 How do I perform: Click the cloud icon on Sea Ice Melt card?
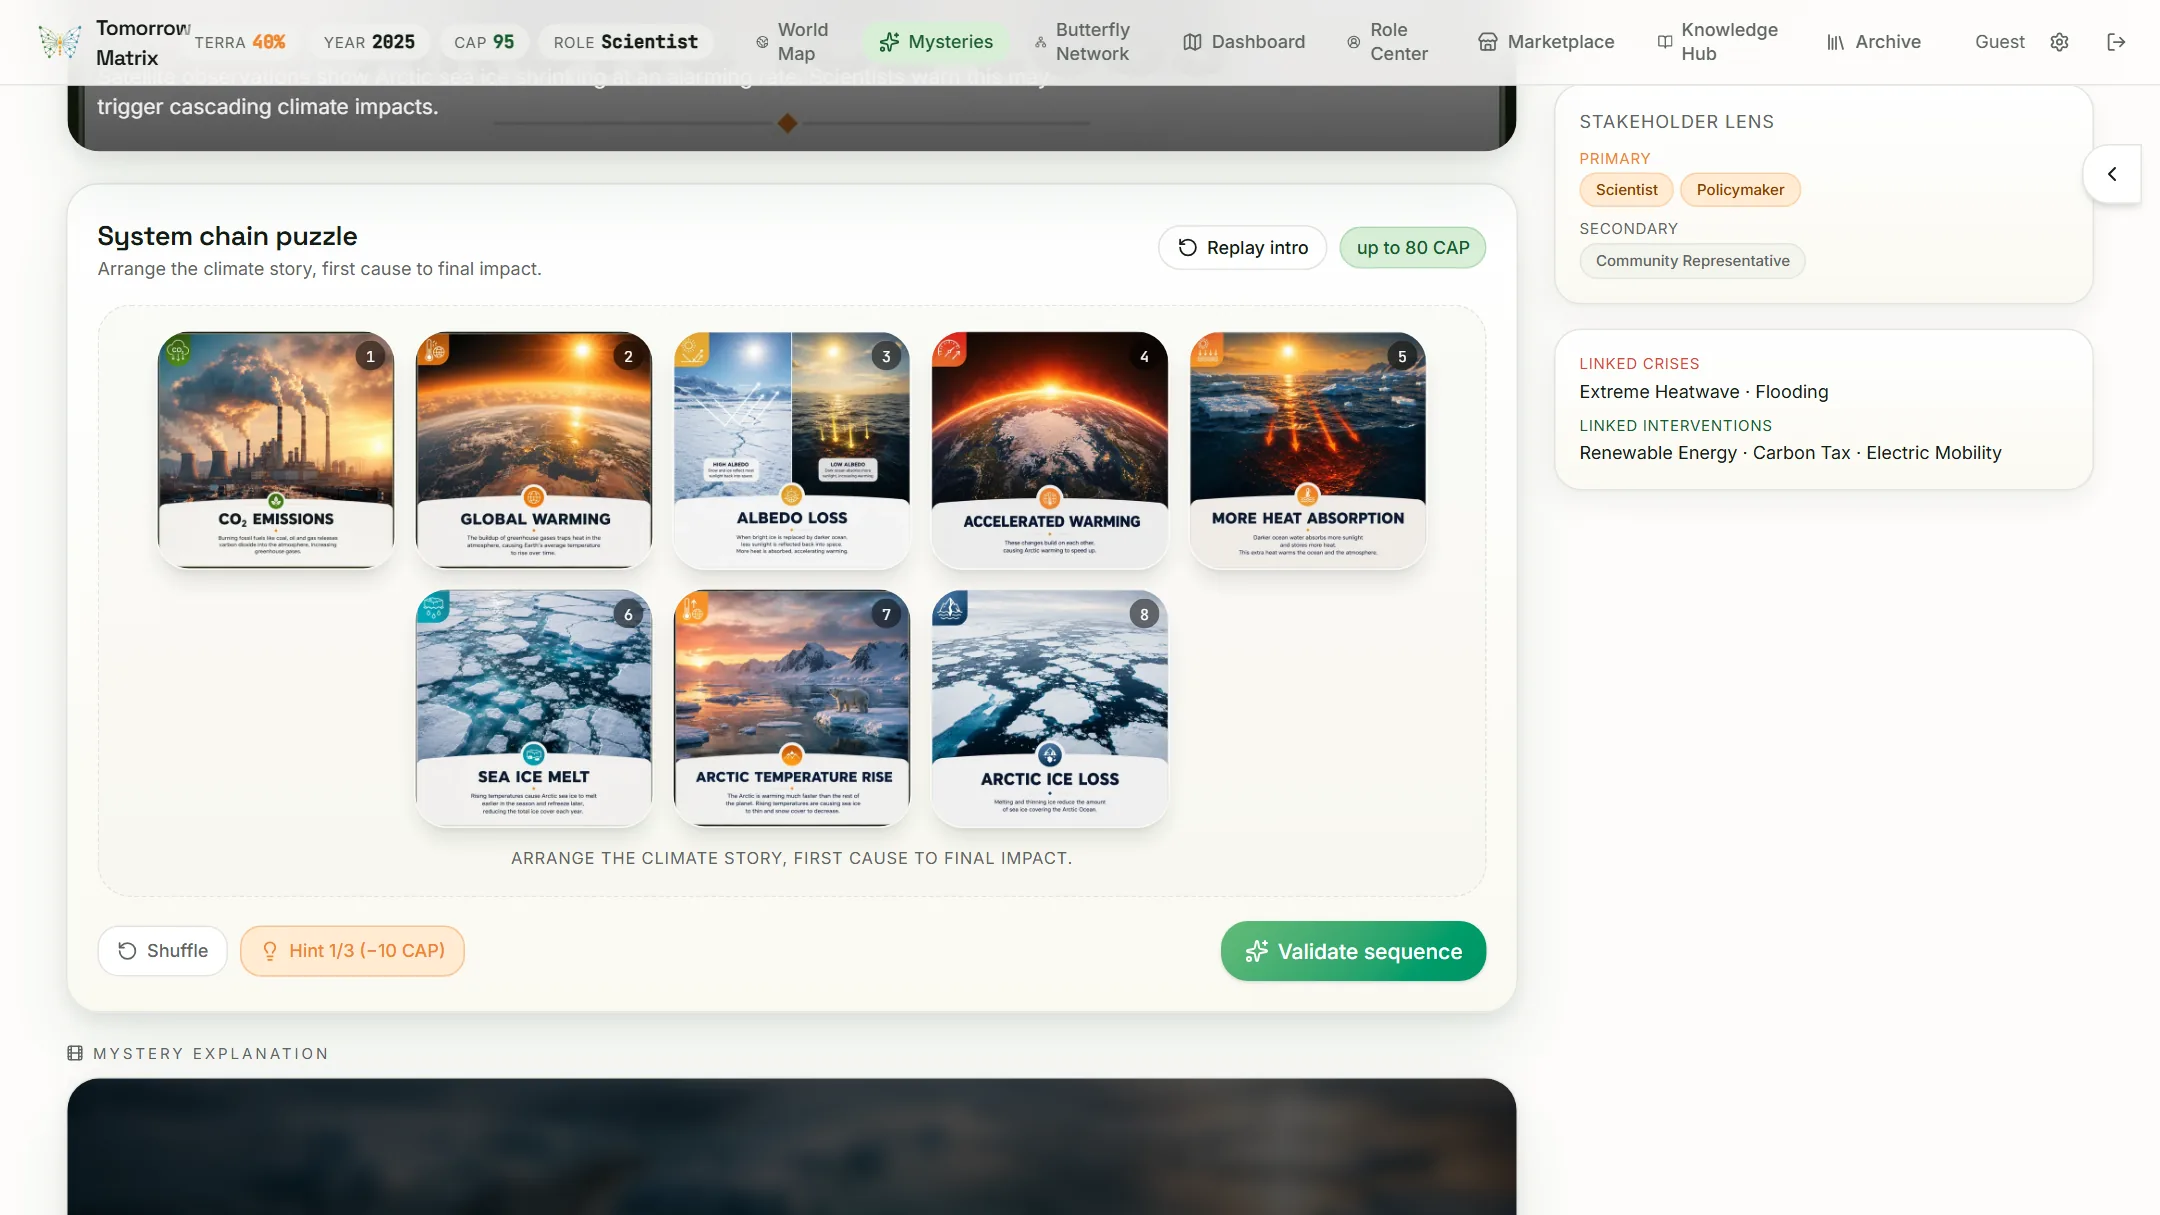click(x=434, y=607)
